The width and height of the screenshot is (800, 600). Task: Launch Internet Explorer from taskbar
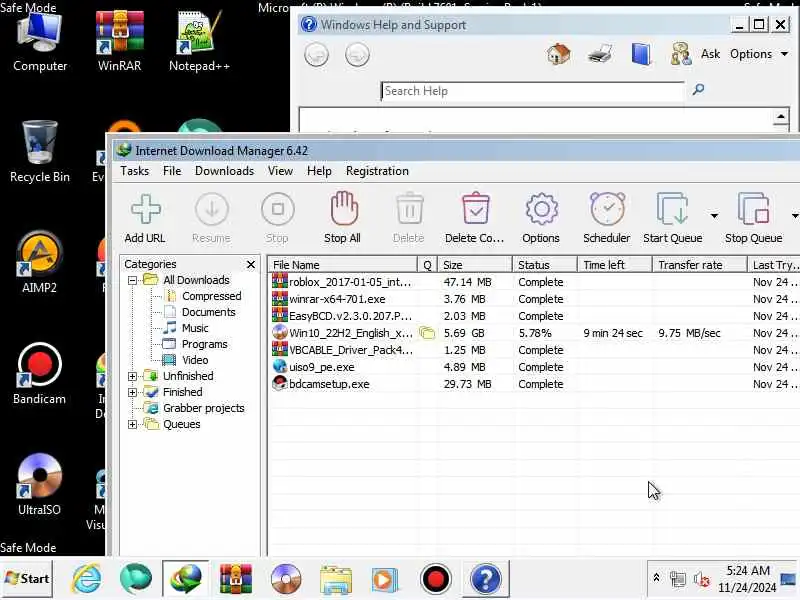(87, 579)
